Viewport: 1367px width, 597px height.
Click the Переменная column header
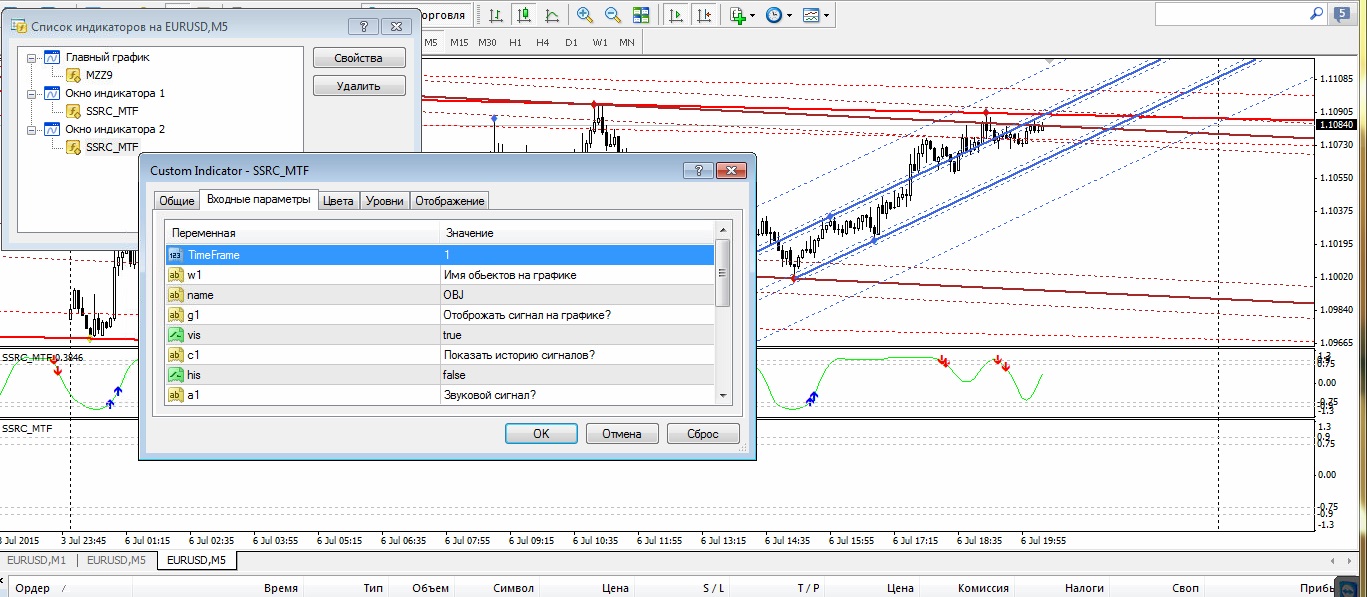tap(302, 233)
